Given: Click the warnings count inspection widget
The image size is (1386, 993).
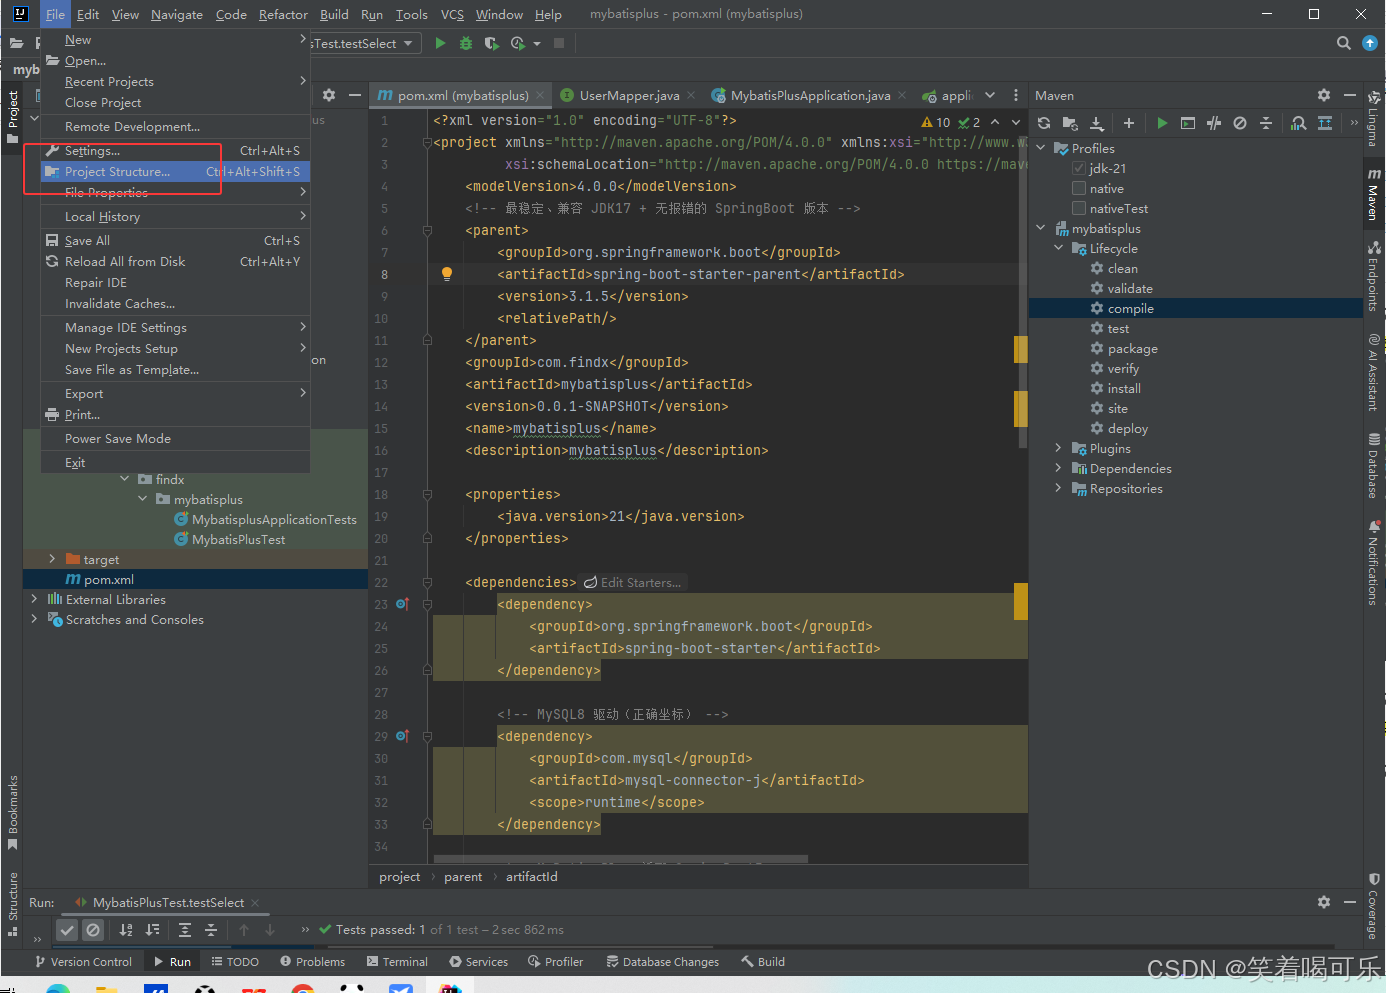Looking at the screenshot, I should [937, 122].
